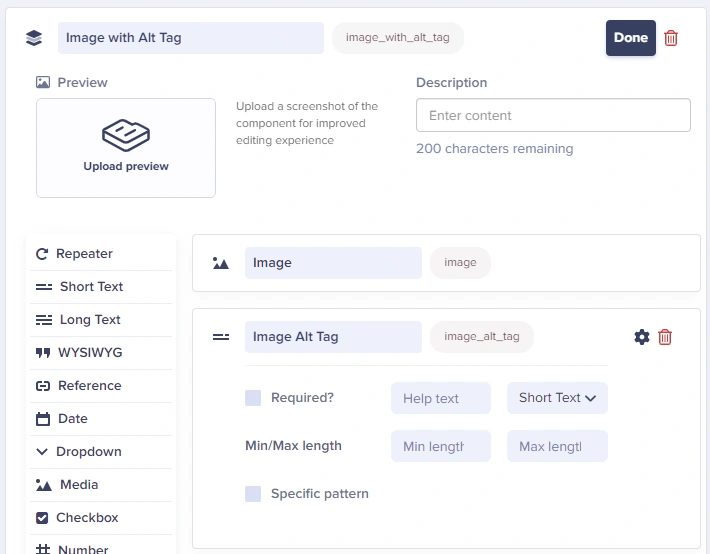Open settings gear for Image Alt Tag field

click(x=642, y=337)
